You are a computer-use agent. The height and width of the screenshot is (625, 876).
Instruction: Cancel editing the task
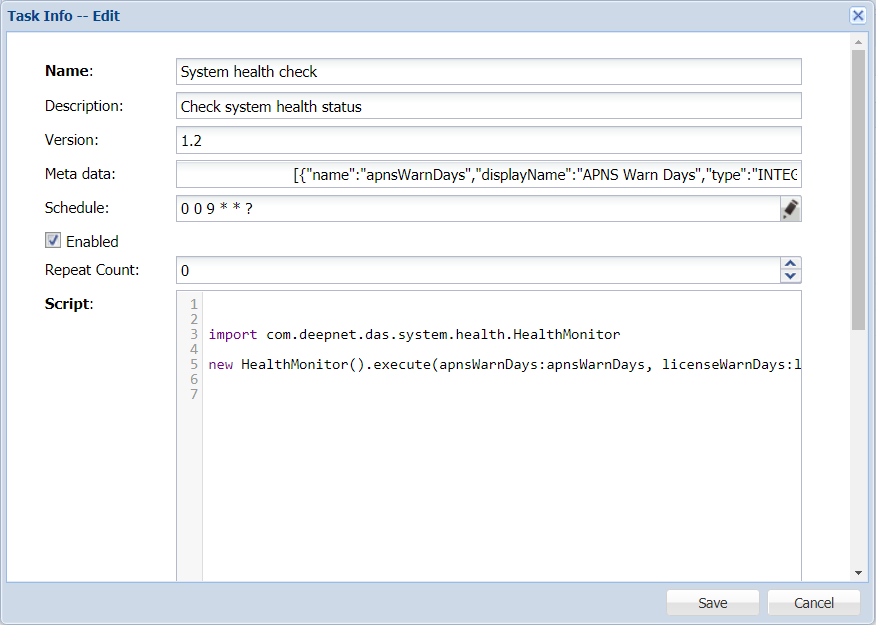tap(813, 603)
